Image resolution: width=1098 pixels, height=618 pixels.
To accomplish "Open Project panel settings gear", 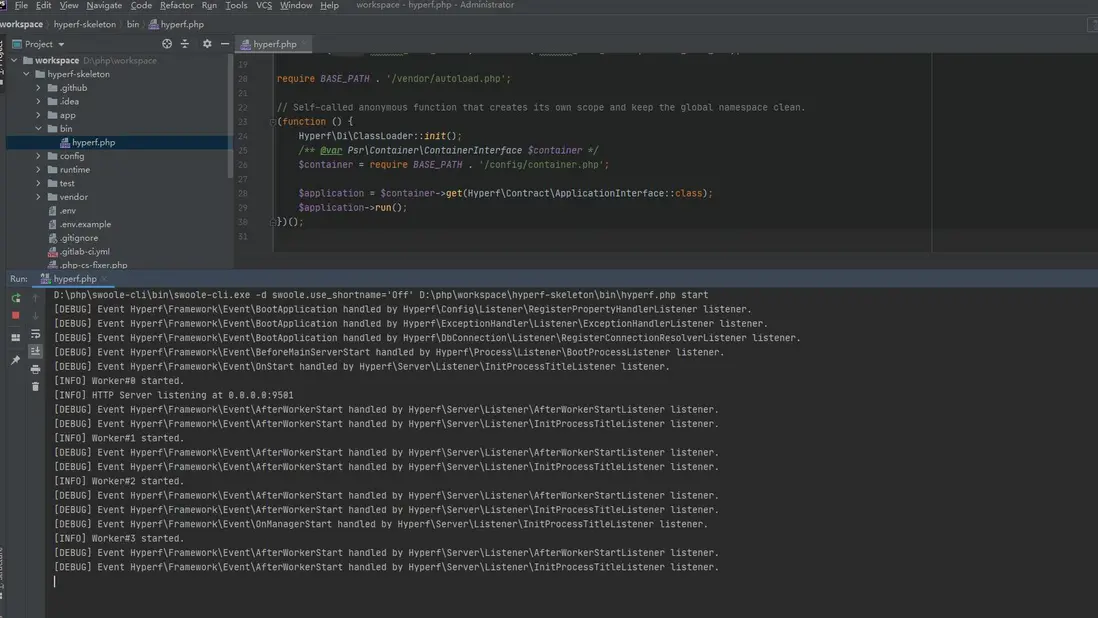I will pyautogui.click(x=207, y=44).
